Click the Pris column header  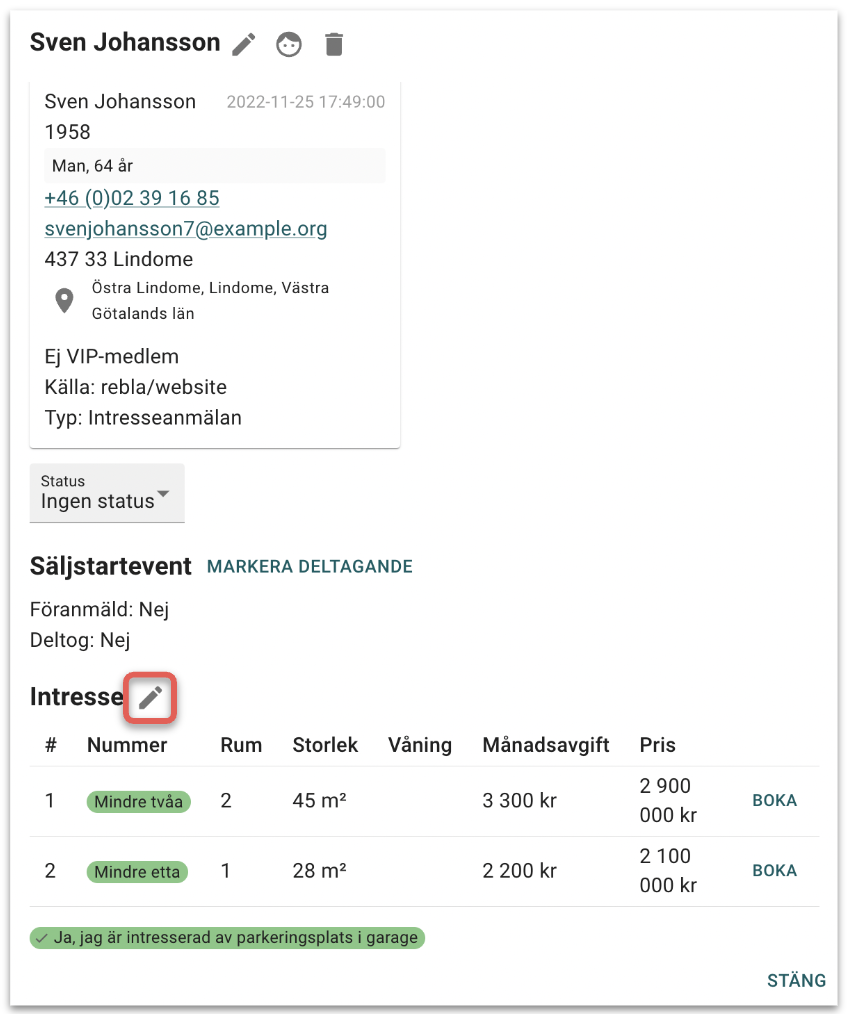click(x=657, y=745)
